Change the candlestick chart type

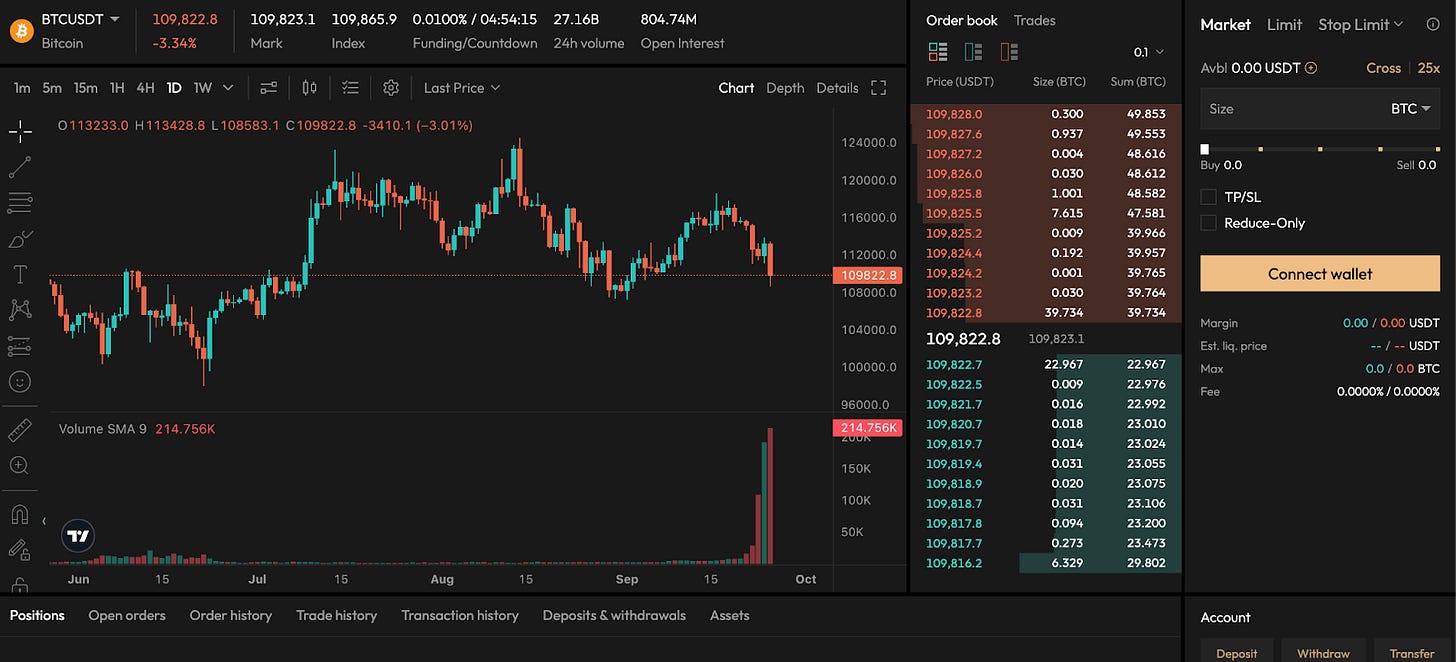pyautogui.click(x=310, y=88)
